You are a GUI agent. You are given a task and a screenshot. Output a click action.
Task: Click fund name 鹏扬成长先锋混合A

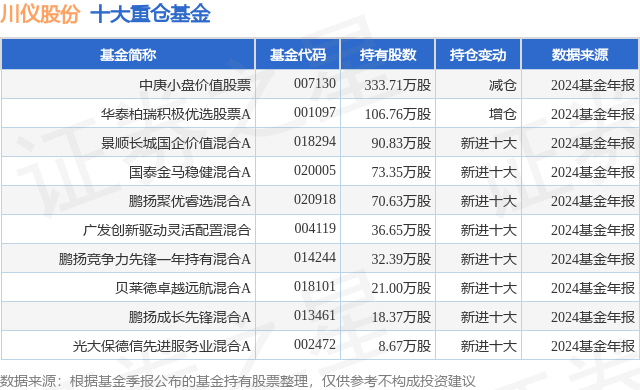[190, 317]
